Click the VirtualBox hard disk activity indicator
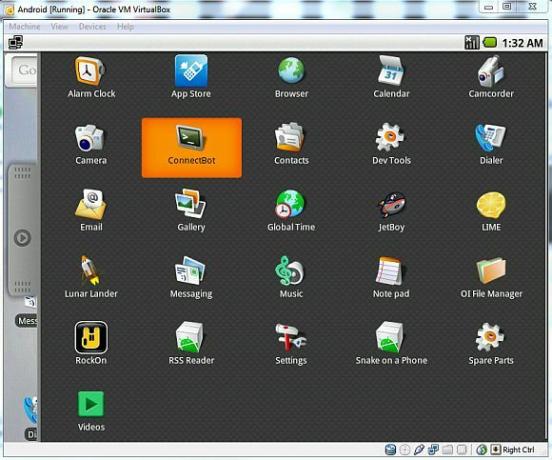This screenshot has width=552, height=460. click(390, 449)
